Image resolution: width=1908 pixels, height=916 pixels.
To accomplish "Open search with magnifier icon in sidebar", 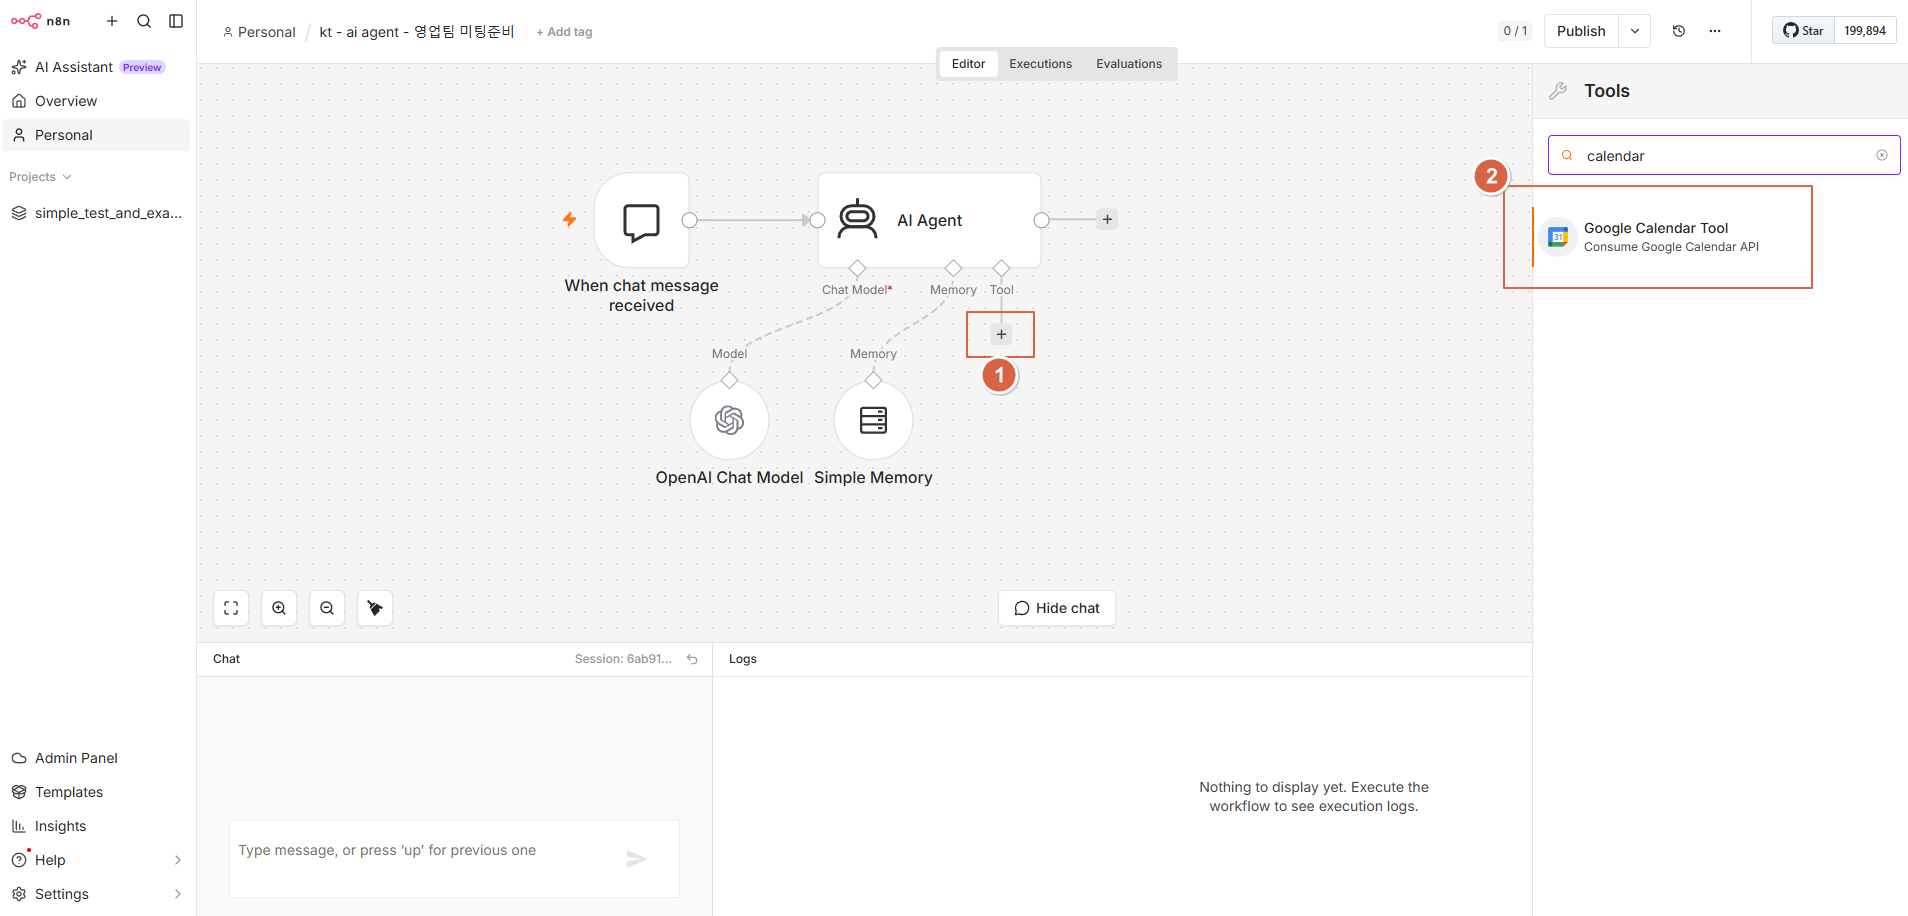I will 144,21.
